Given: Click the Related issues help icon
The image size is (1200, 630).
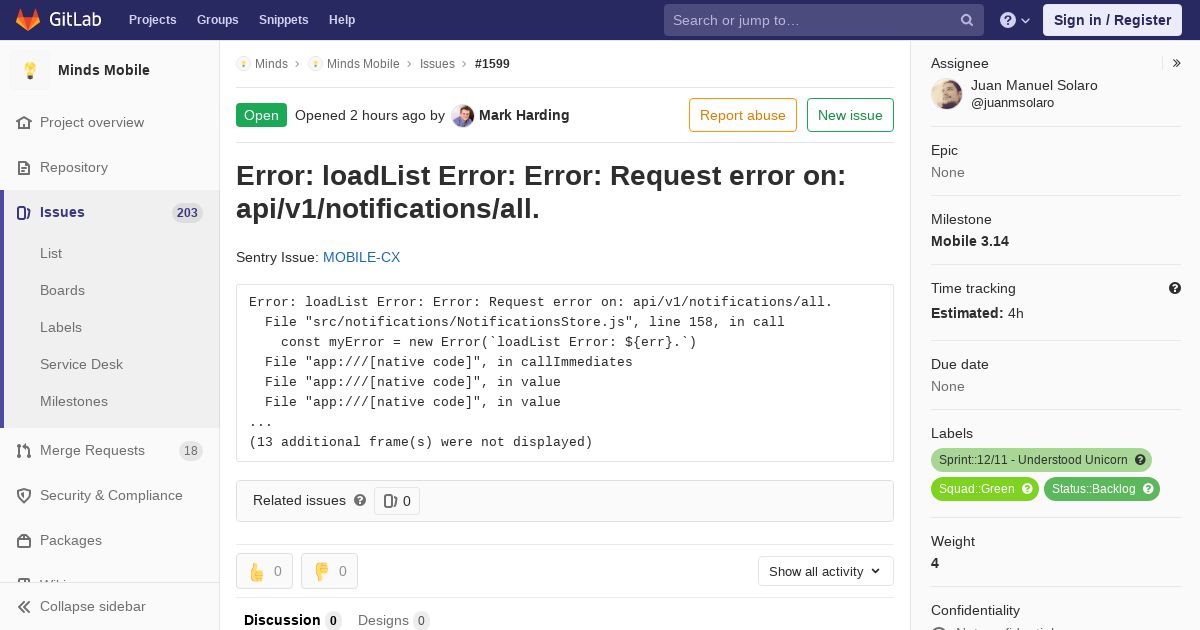Looking at the screenshot, I should click(x=360, y=500).
